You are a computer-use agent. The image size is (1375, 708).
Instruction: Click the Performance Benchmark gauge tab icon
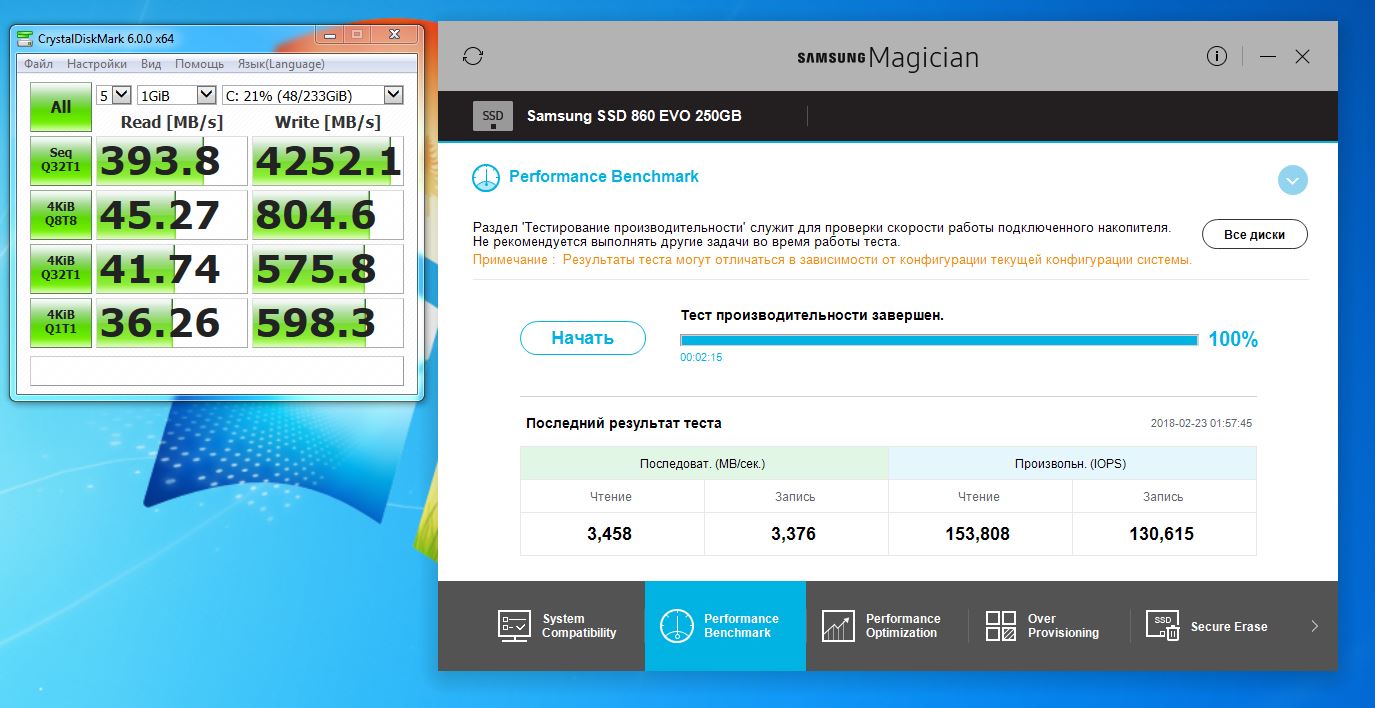(677, 626)
